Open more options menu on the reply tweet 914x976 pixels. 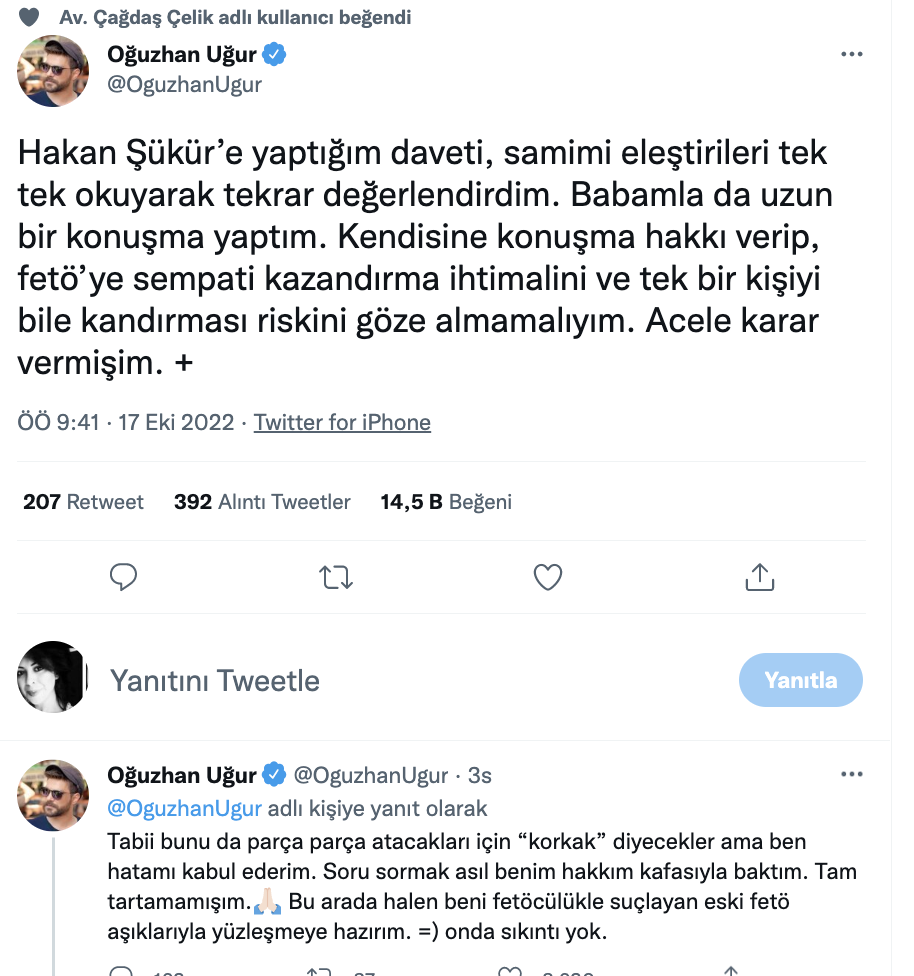click(x=852, y=772)
